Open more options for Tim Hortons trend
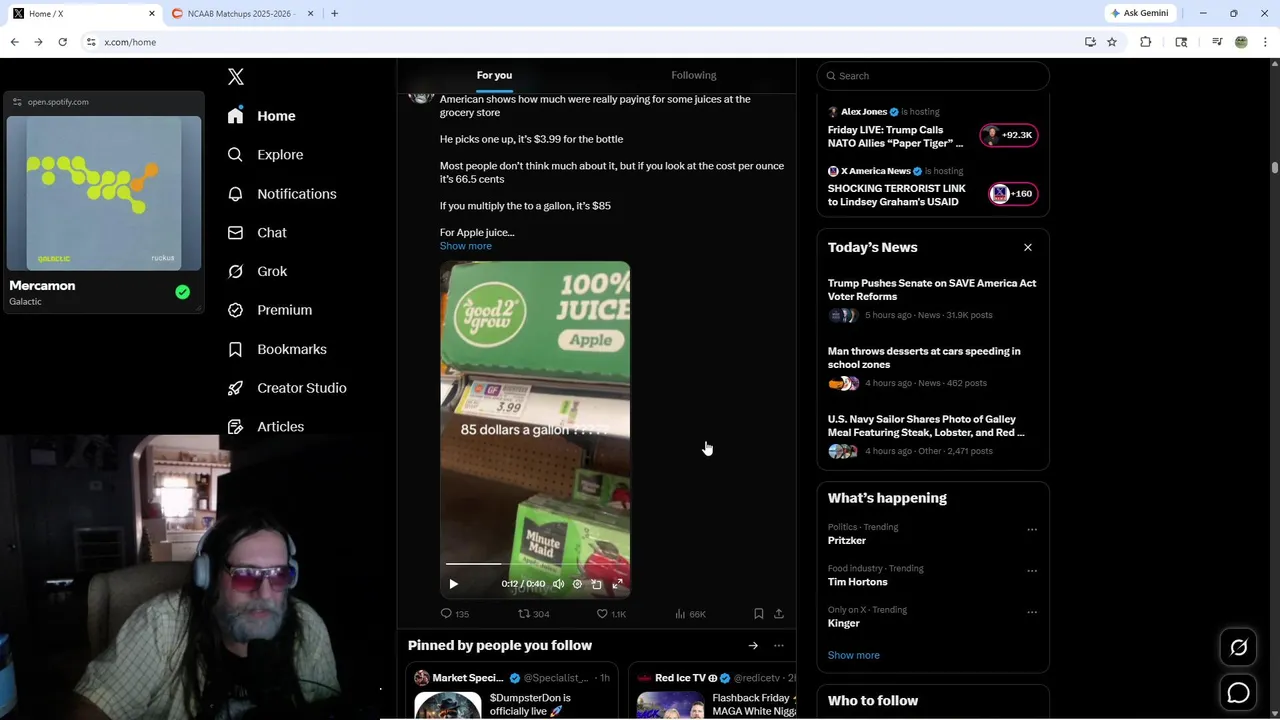The height and width of the screenshot is (720, 1280). 1032,571
